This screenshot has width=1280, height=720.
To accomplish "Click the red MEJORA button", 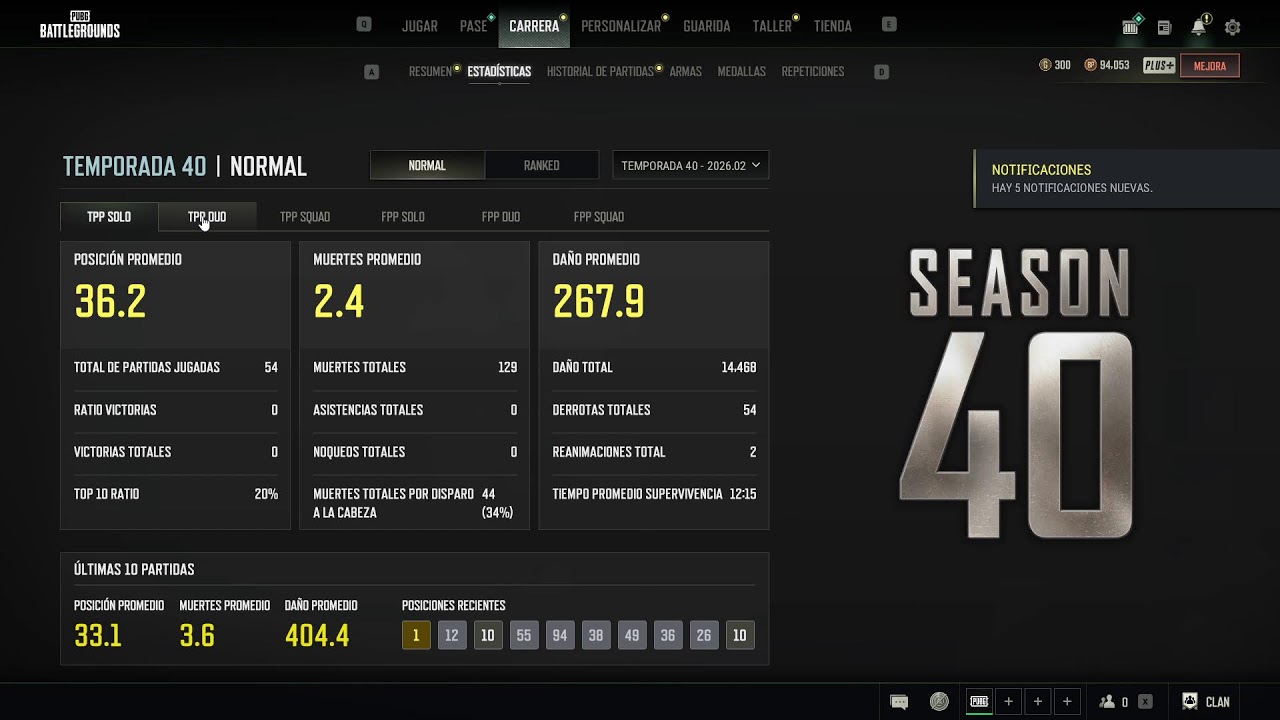I will (1210, 66).
